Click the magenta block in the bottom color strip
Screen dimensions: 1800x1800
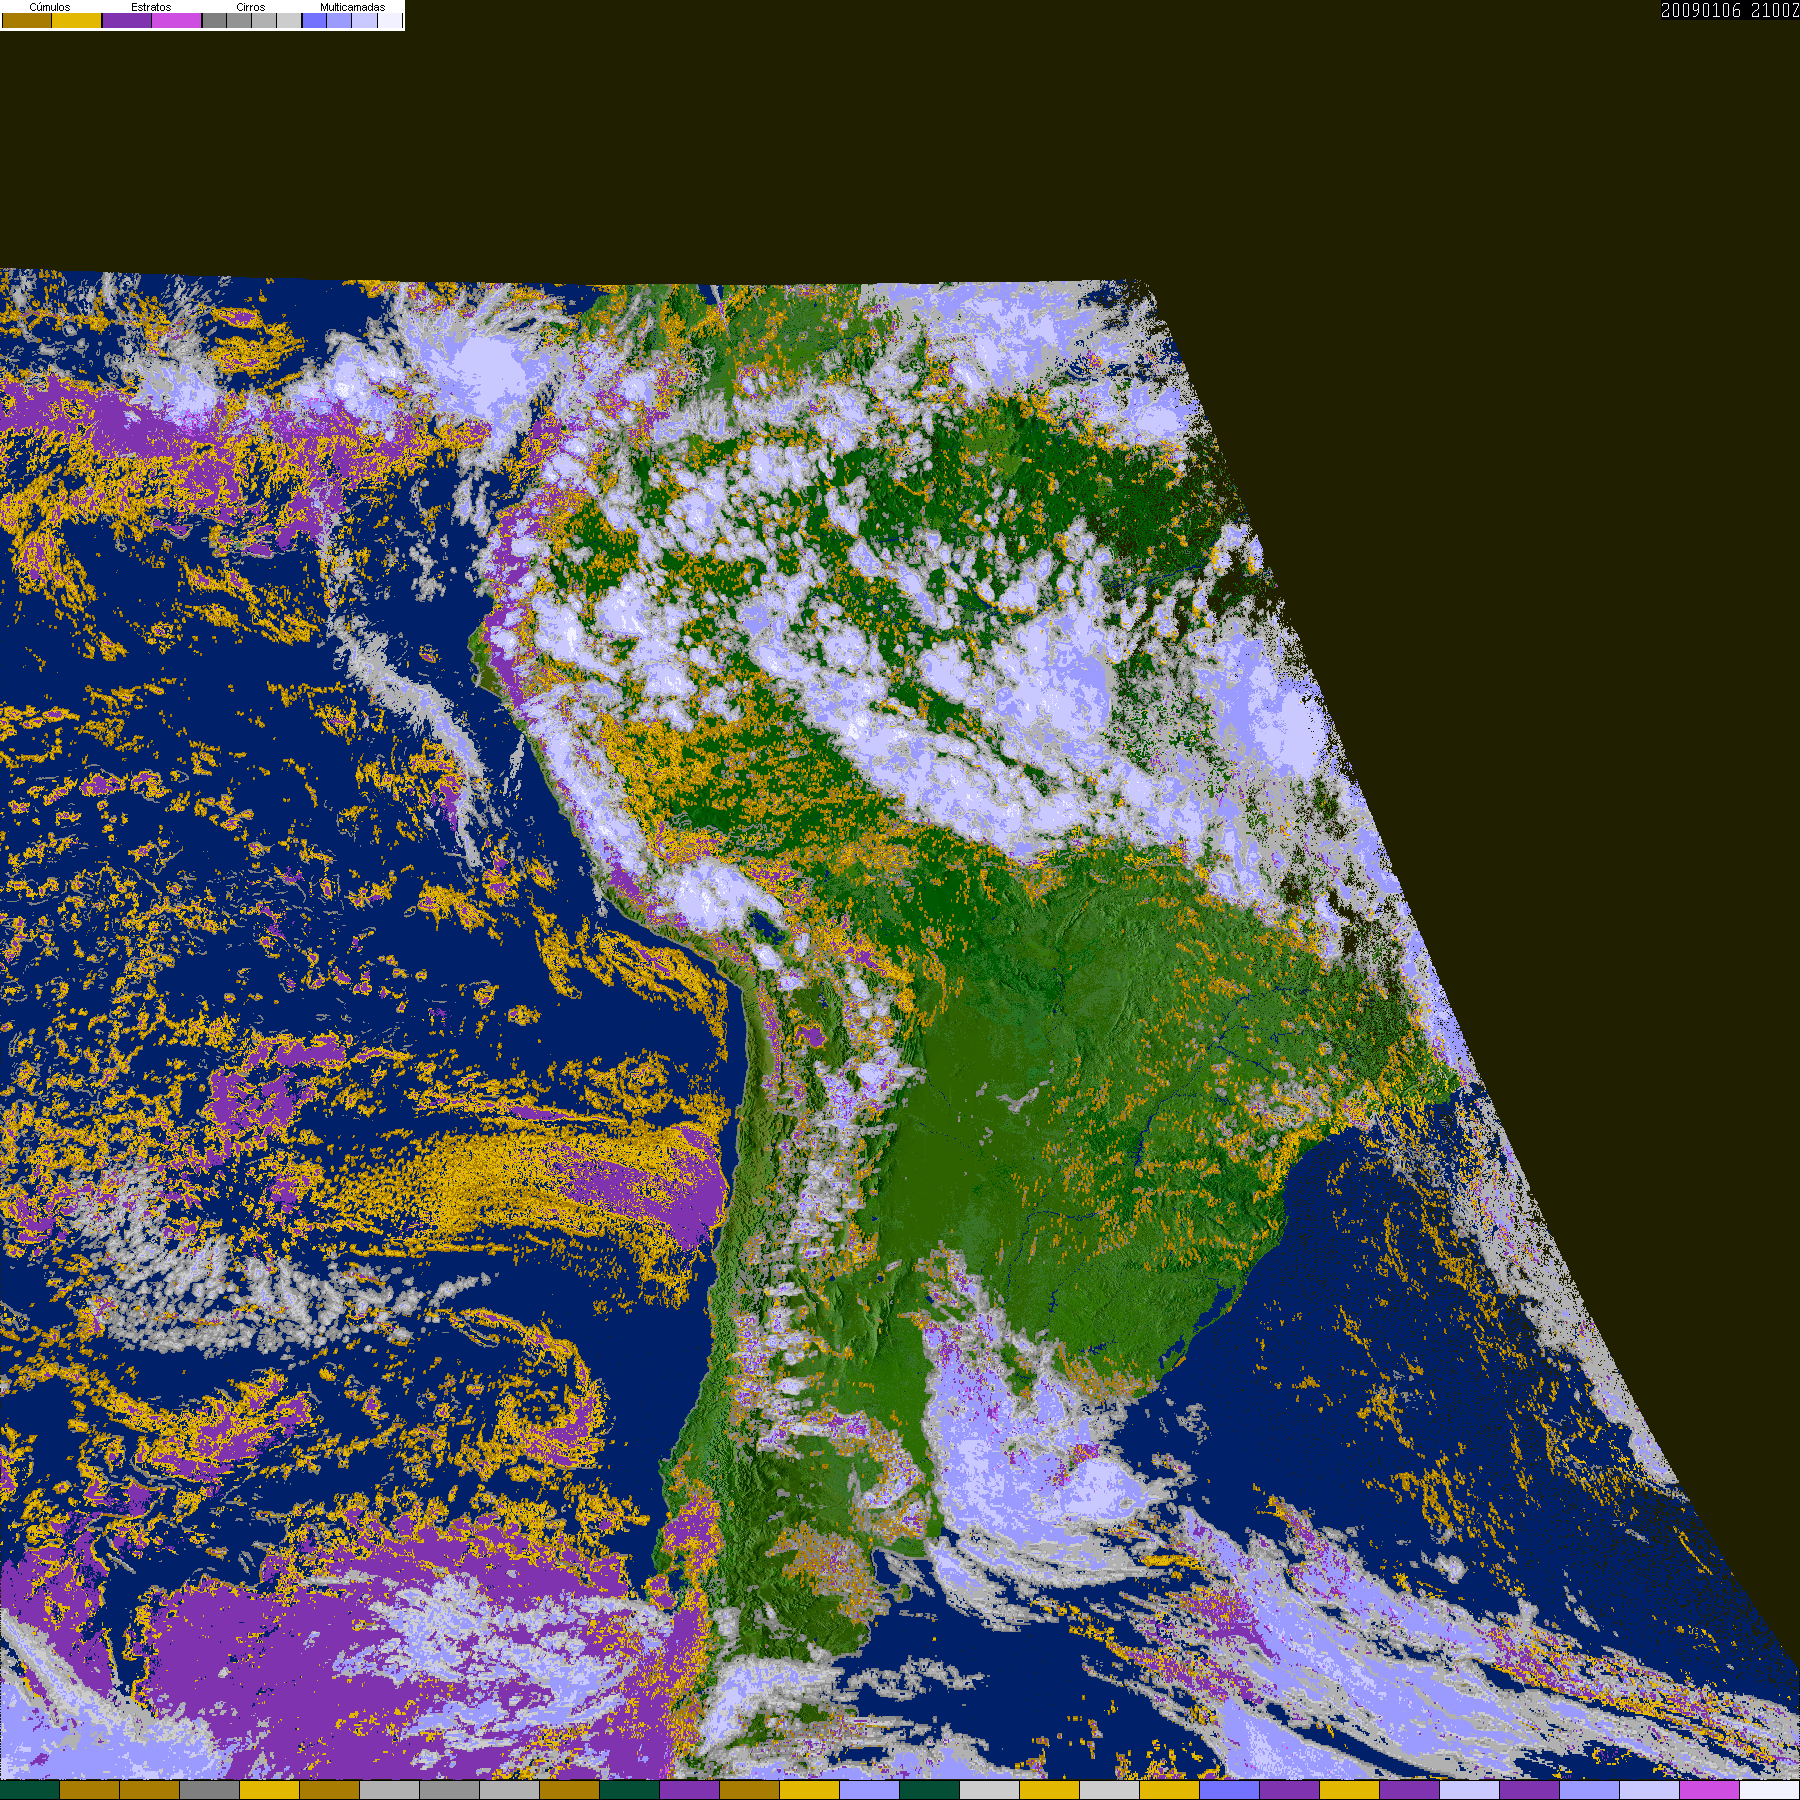1709,1790
